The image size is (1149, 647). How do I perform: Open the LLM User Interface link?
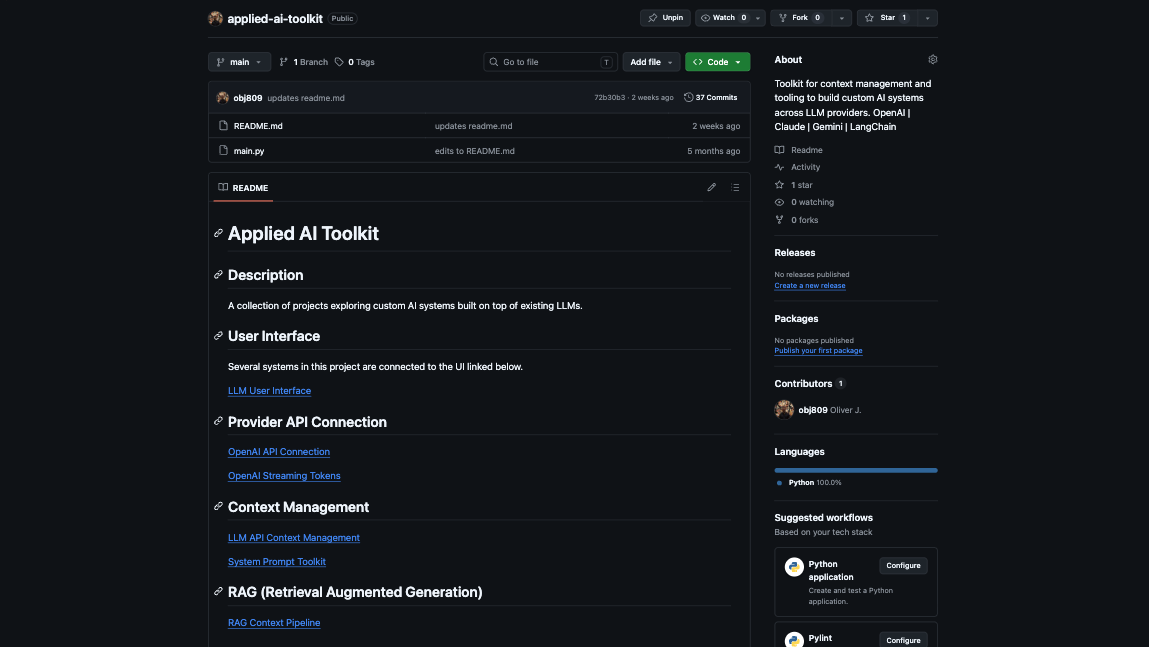(269, 391)
